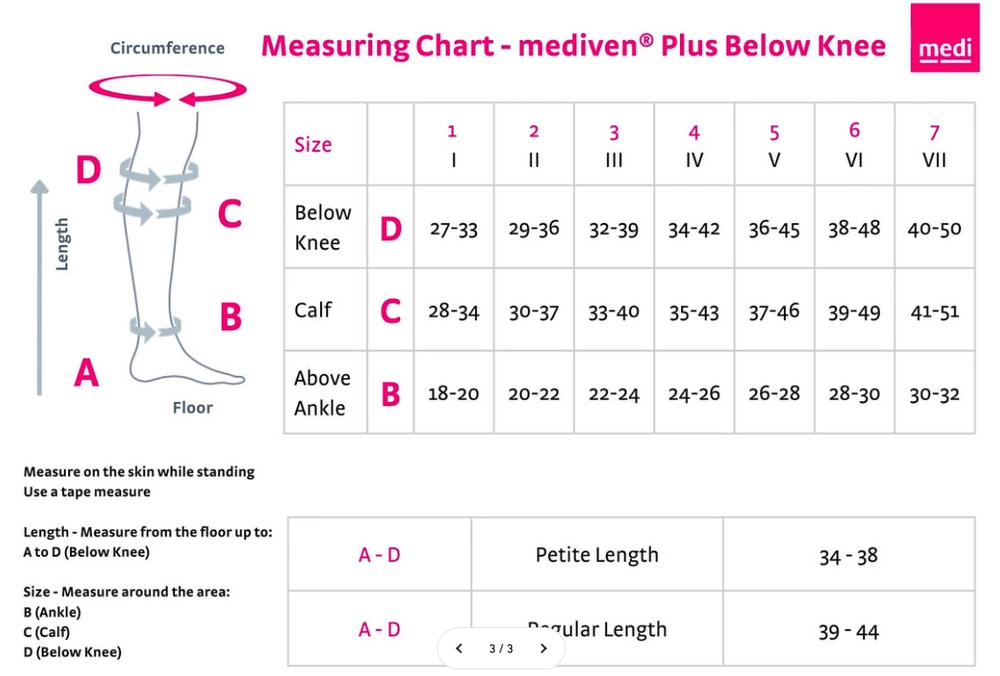Click the Calf value 33-40 cell

pyautogui.click(x=614, y=312)
